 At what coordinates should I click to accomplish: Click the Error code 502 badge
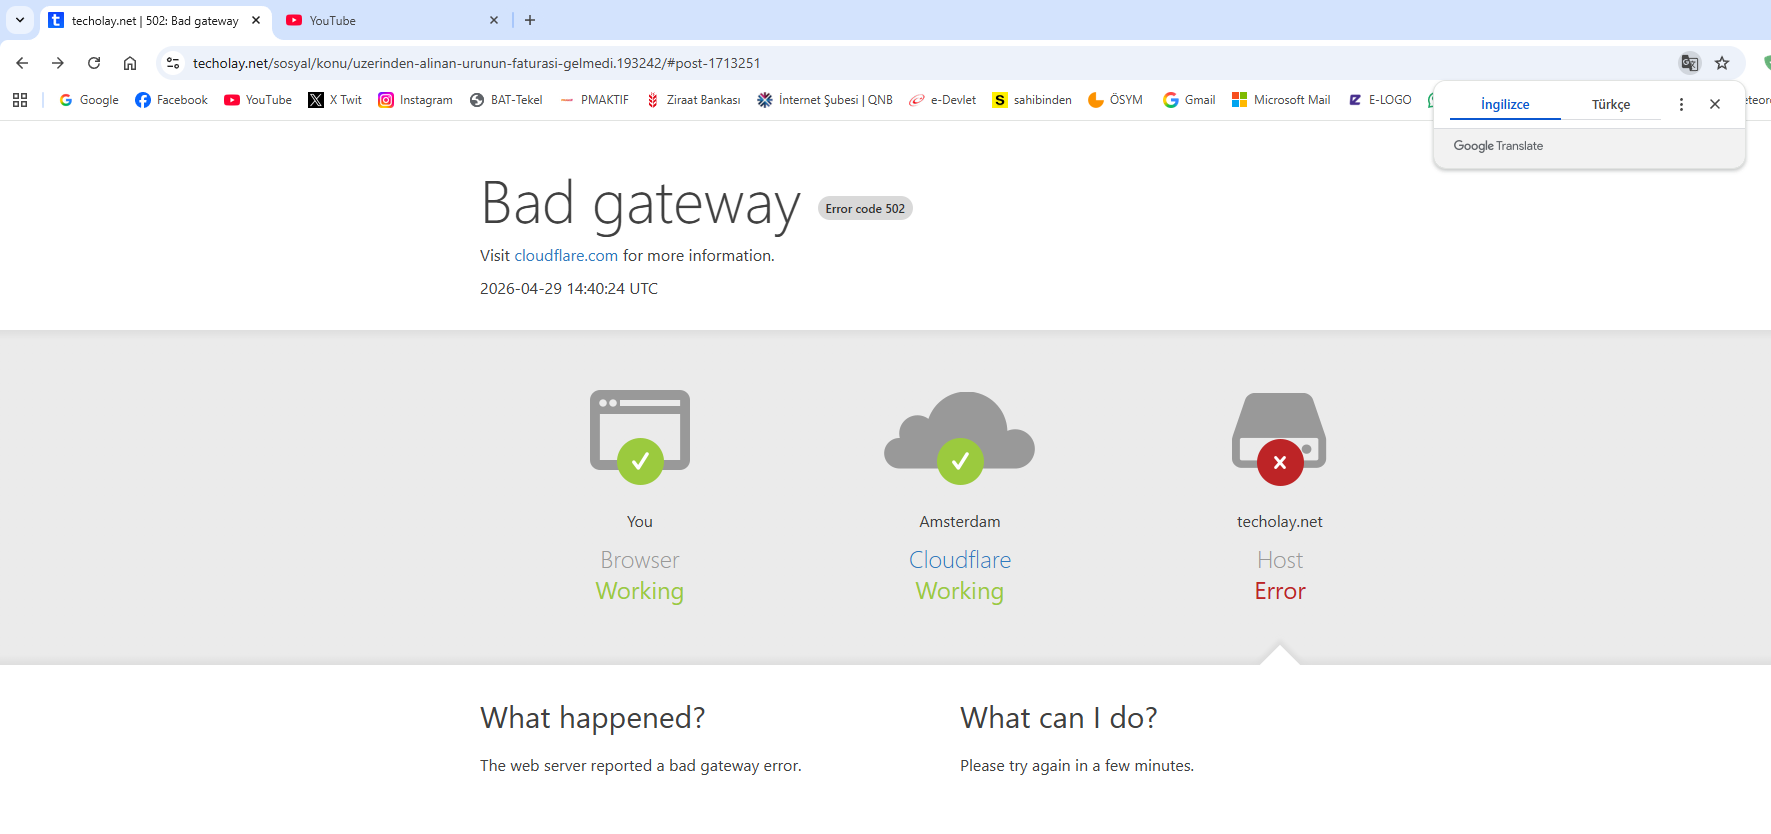click(865, 208)
